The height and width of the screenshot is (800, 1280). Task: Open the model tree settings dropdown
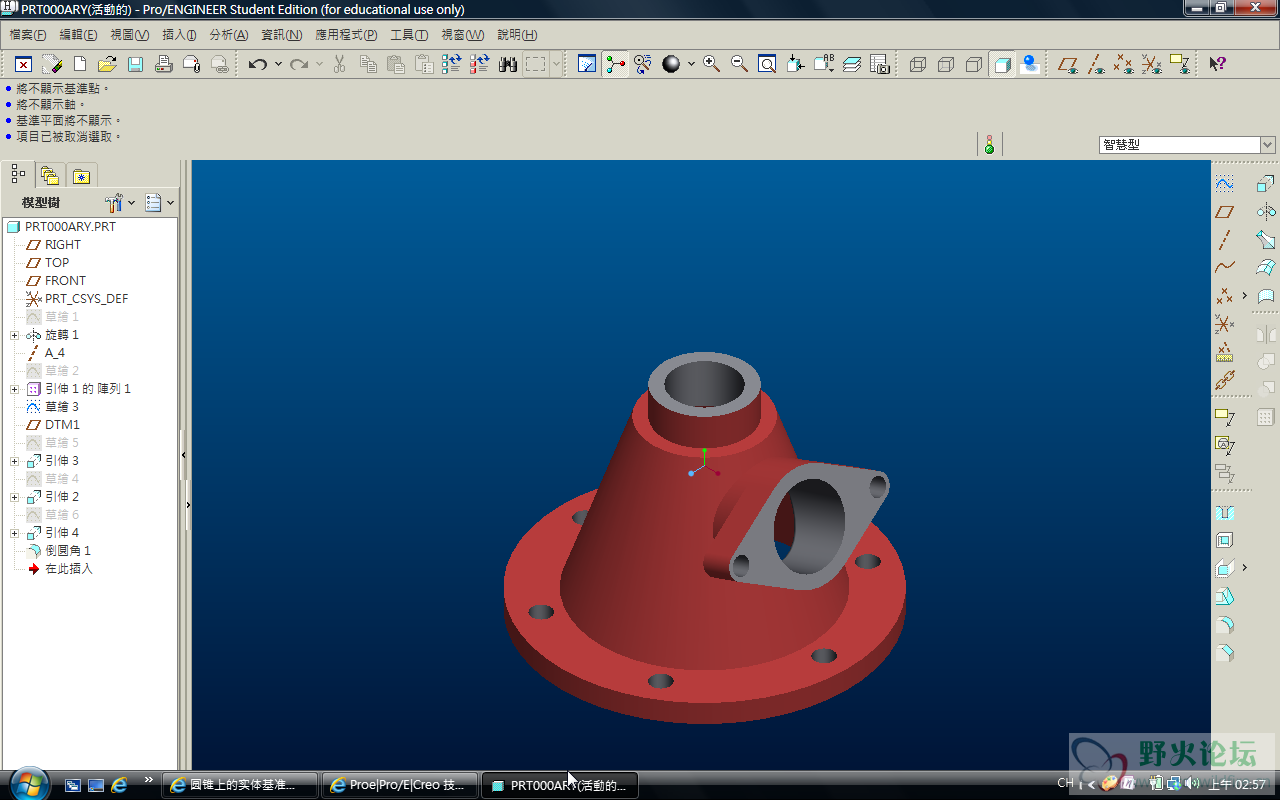tap(120, 202)
